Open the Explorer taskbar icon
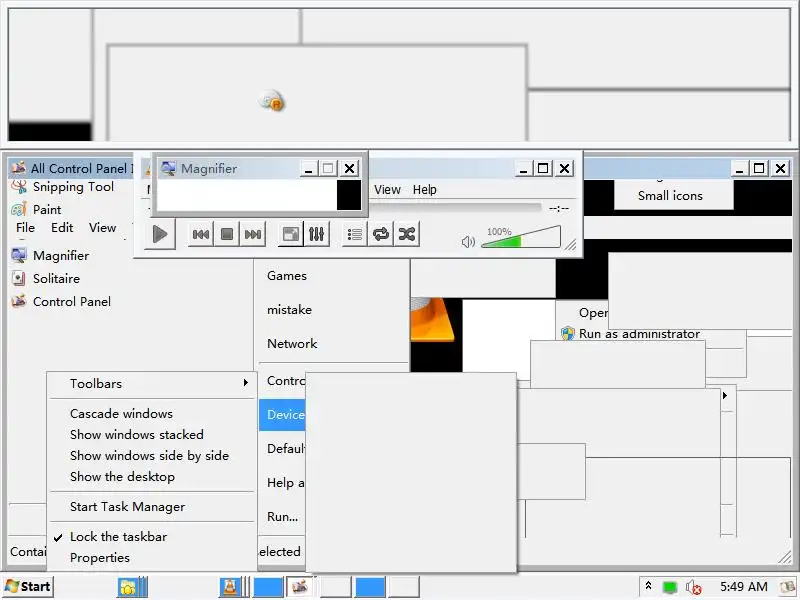Screen dimensions: 800x600 (x=128, y=587)
